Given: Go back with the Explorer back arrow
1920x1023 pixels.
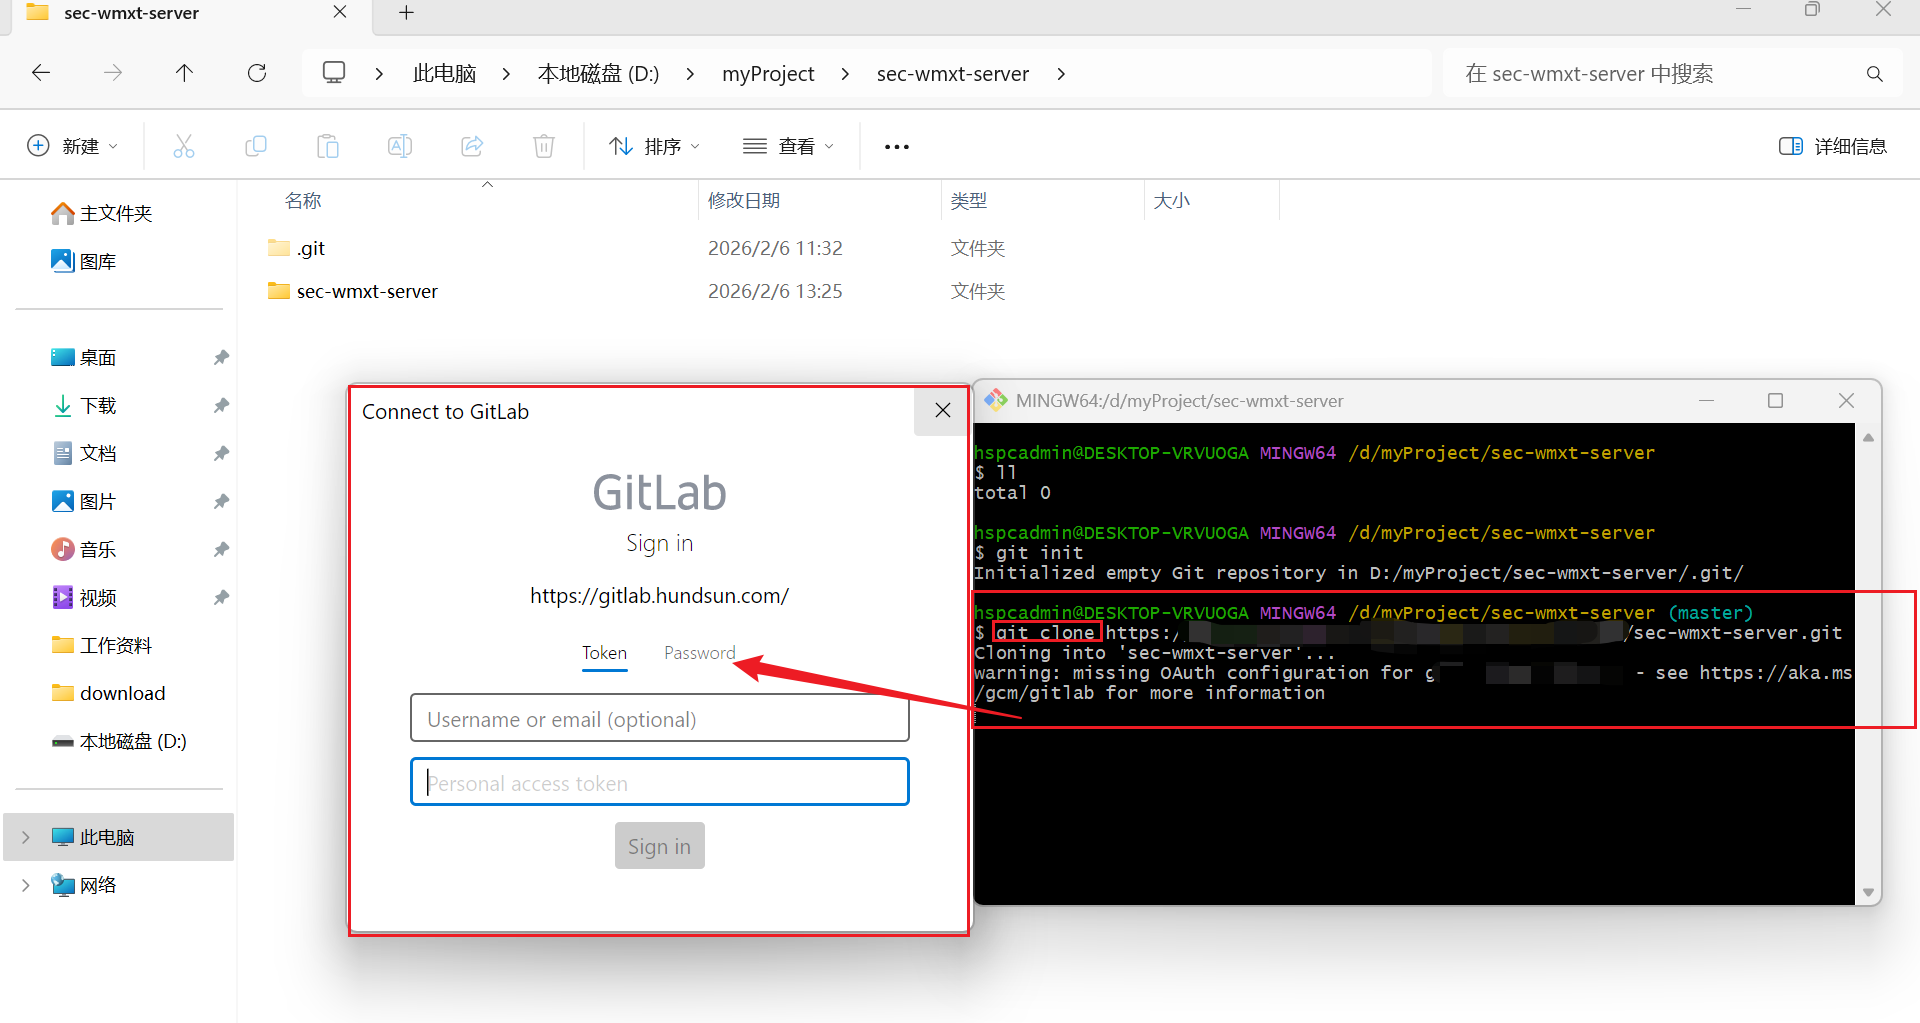Looking at the screenshot, I should coord(41,73).
